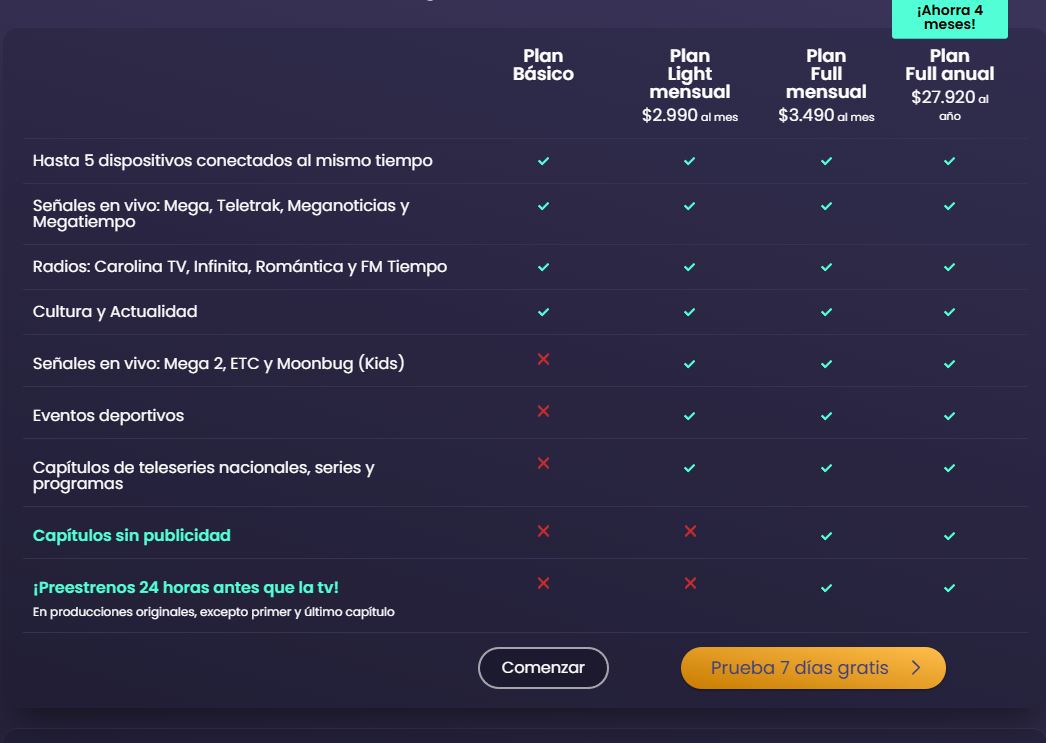Select Plan Full mensual header
Screen dimensions: 1046x743
click(826, 75)
